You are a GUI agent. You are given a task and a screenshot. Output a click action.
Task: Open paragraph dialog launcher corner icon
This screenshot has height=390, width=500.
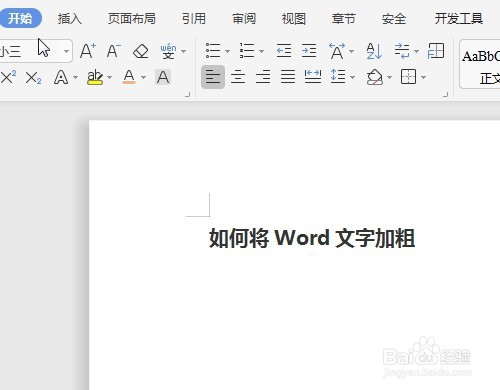446,95
